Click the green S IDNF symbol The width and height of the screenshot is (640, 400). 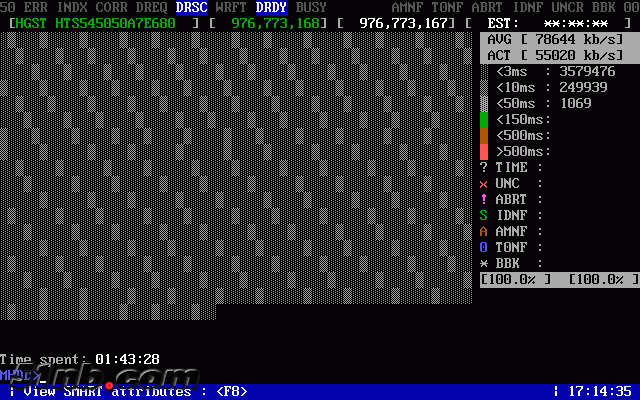484,215
